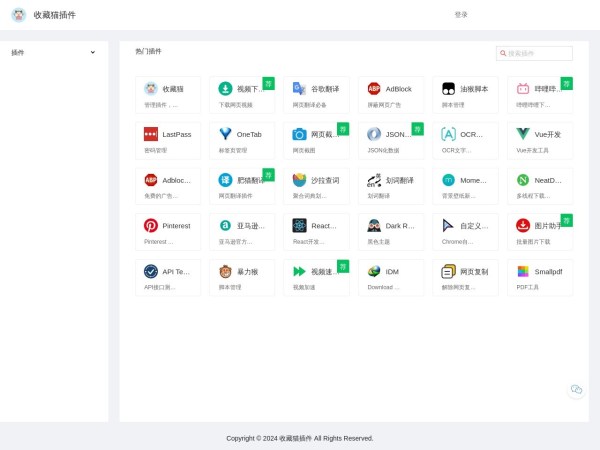Click the IDM download manager icon
The image size is (600, 450).
[x=374, y=271]
